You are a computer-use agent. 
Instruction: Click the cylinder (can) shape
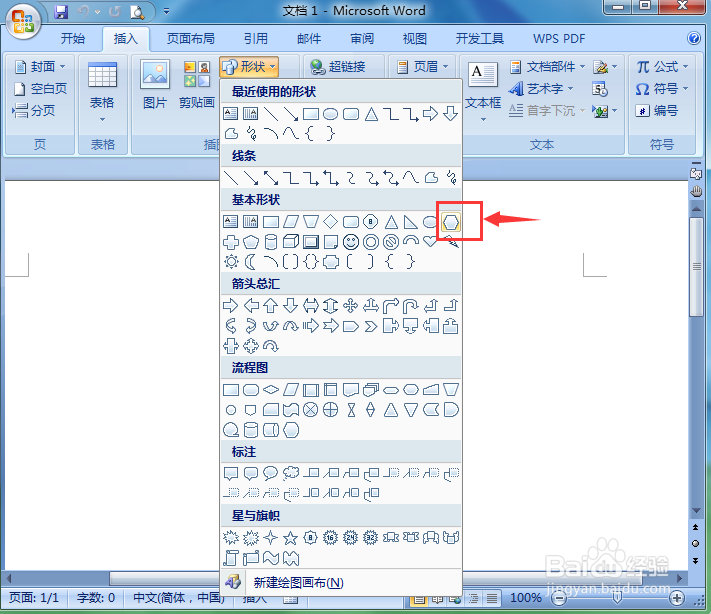[x=271, y=242]
